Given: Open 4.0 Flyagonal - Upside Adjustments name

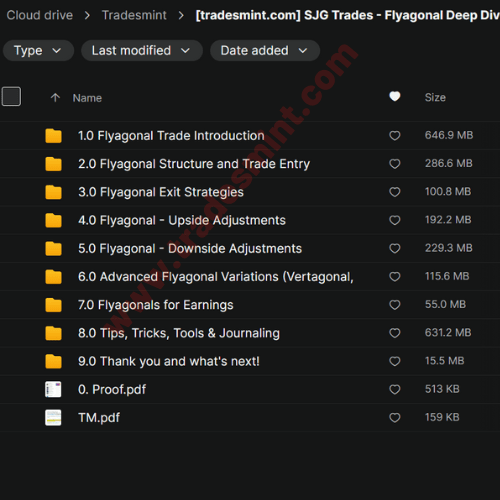Looking at the screenshot, I should (x=182, y=220).
